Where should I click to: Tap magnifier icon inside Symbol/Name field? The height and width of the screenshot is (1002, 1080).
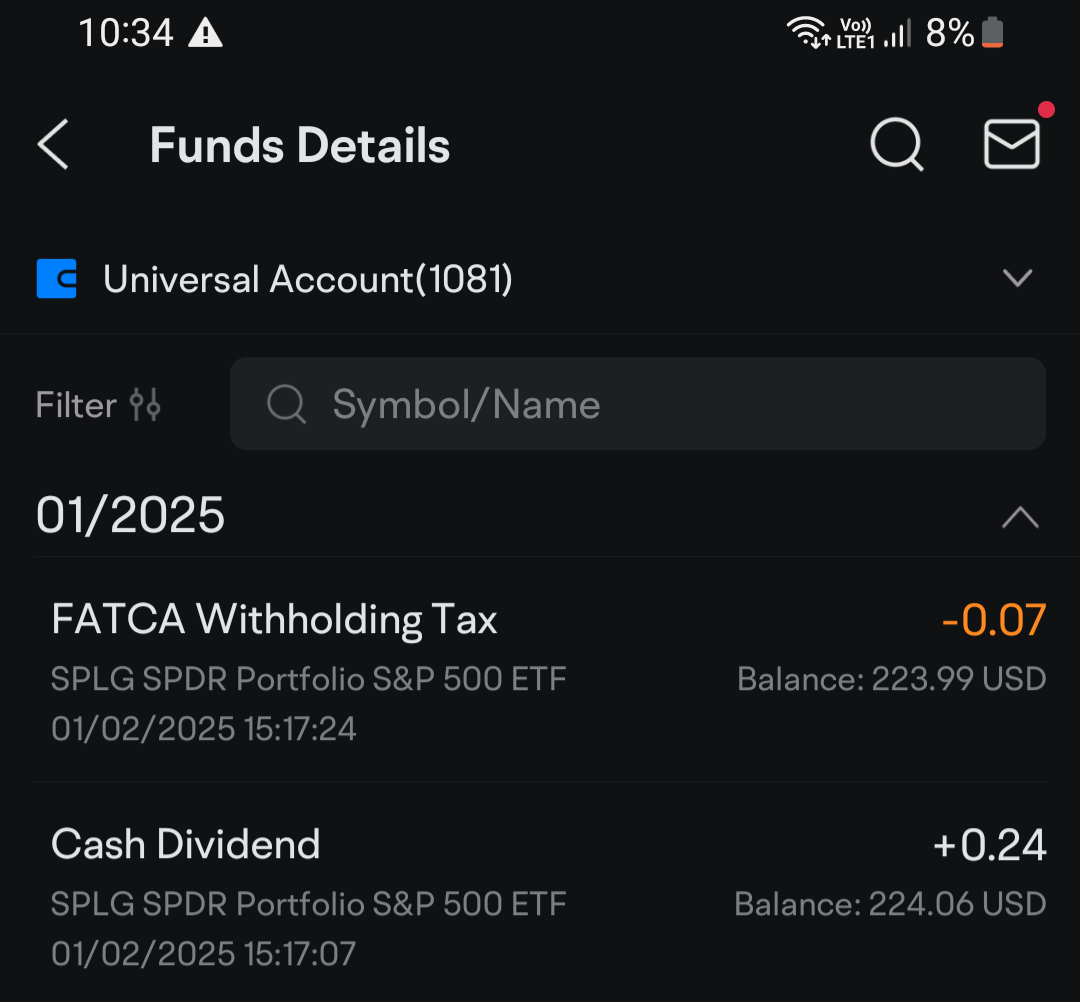287,404
